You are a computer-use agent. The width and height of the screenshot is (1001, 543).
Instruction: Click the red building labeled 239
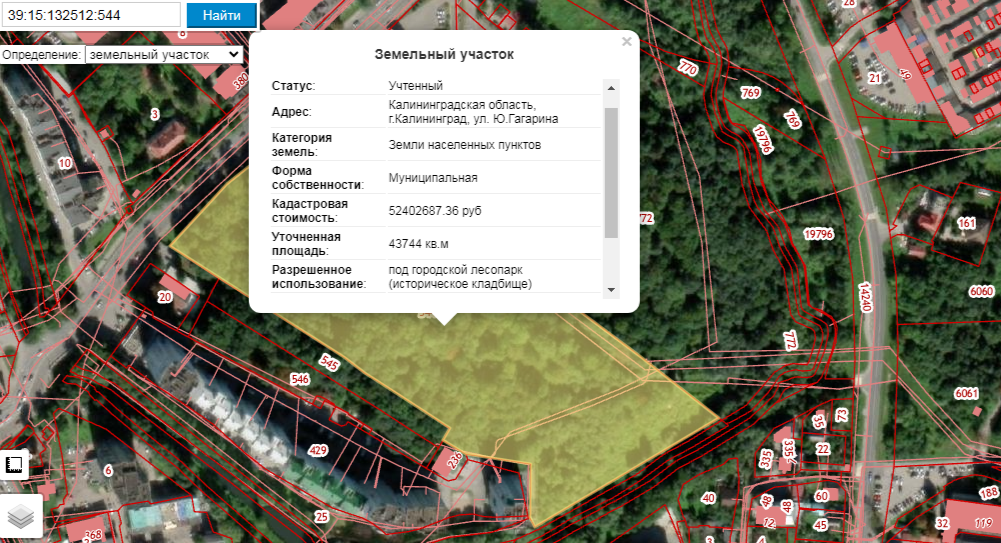pos(453,460)
